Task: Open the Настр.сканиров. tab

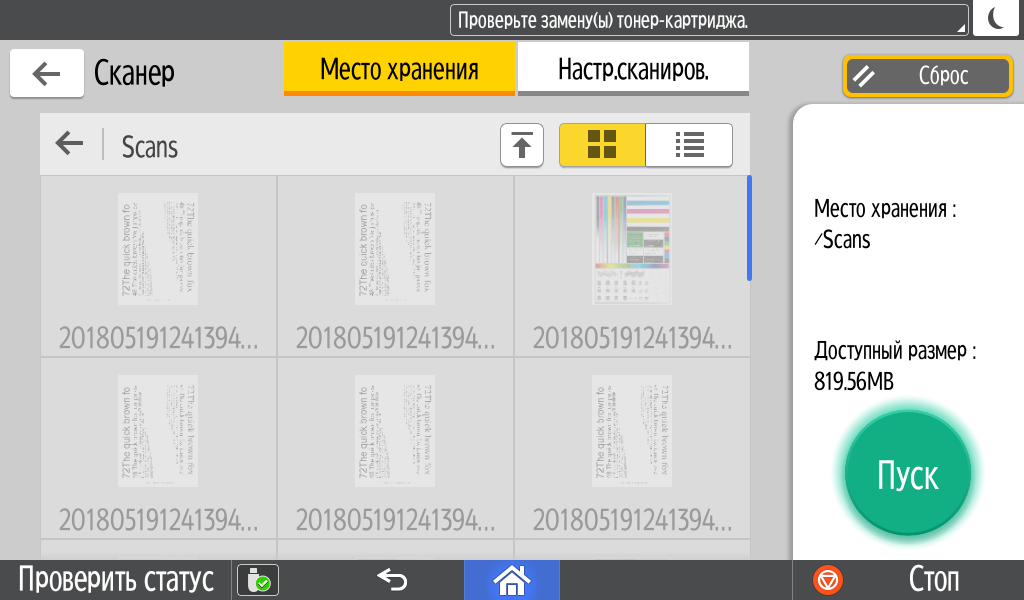Action: [x=633, y=69]
